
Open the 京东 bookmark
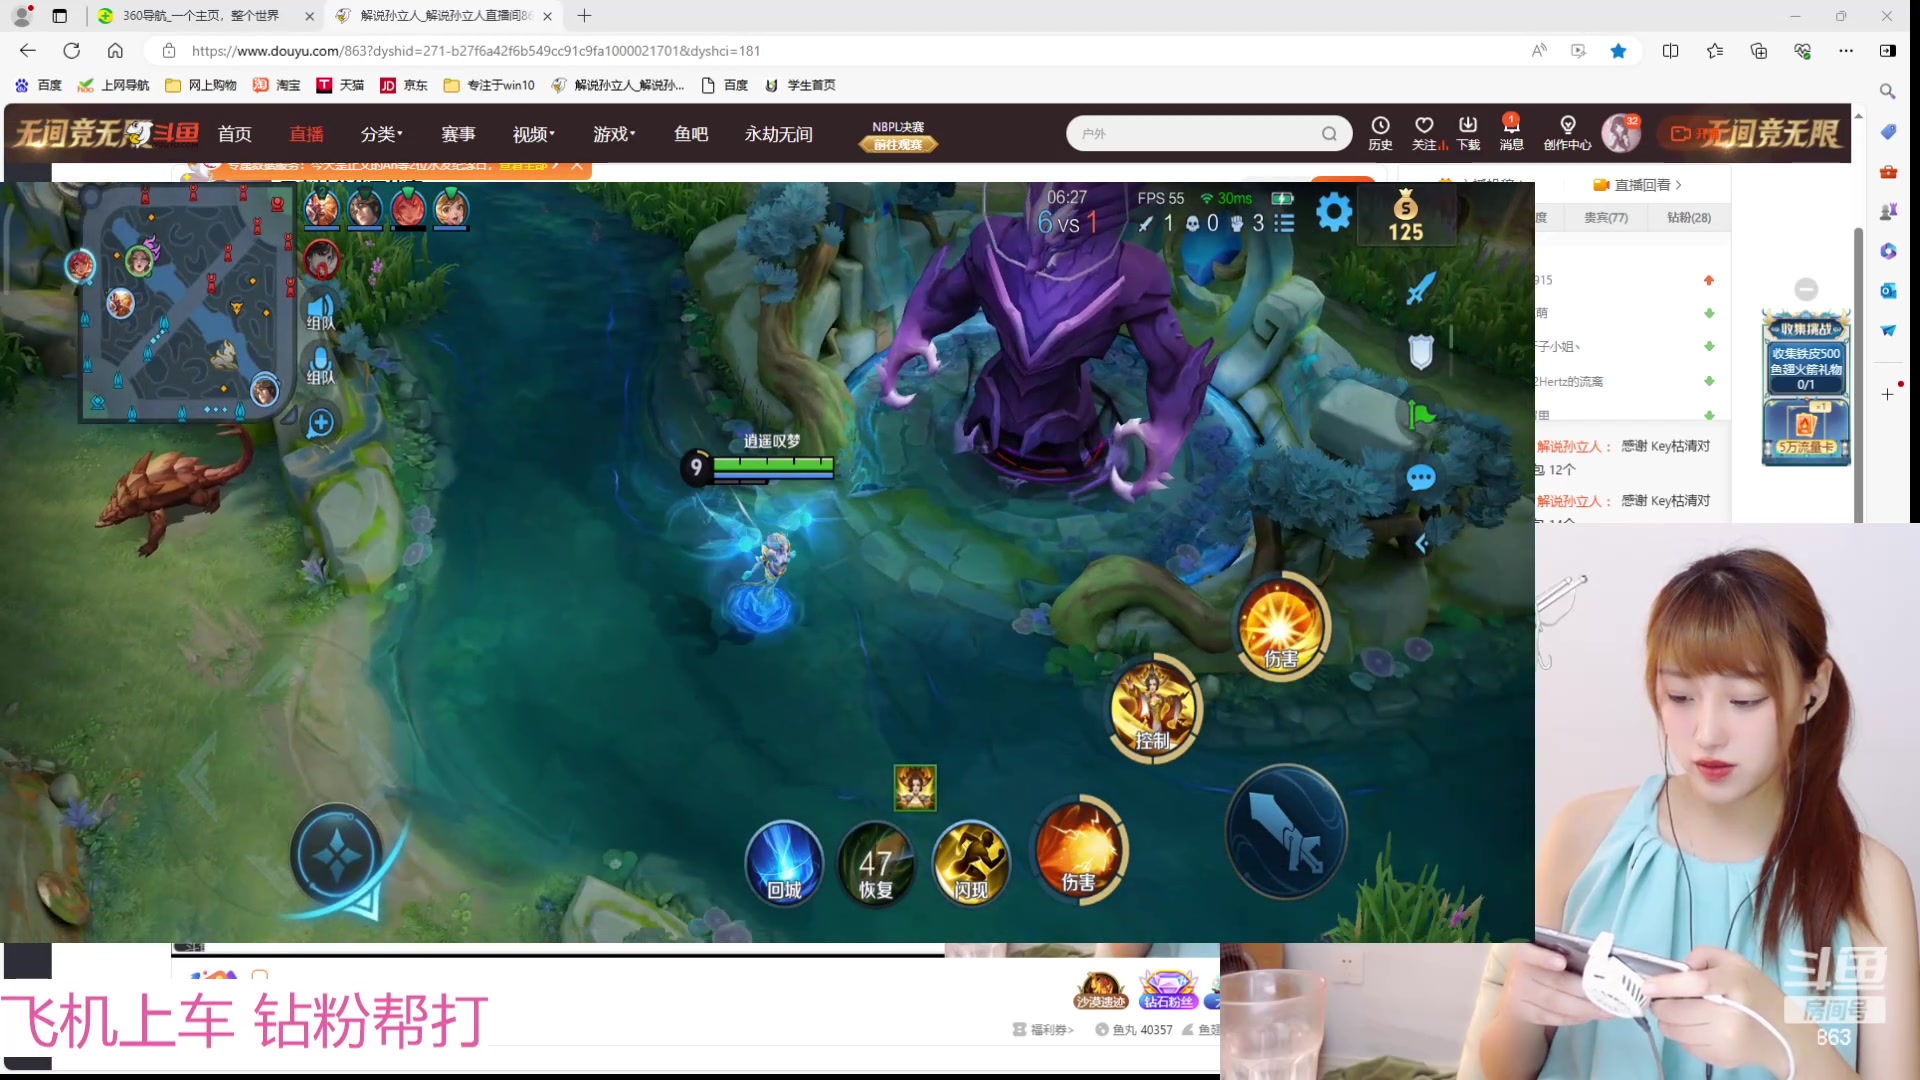[x=404, y=85]
